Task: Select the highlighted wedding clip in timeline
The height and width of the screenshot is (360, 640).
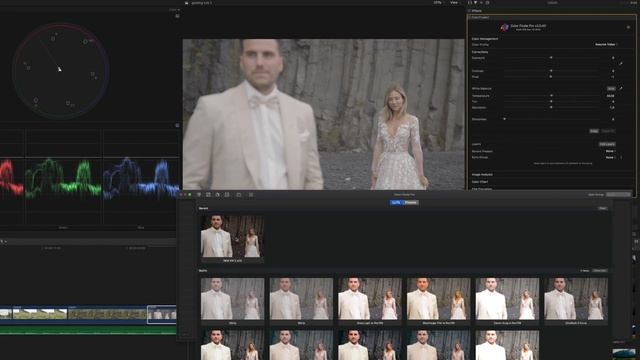Action: click(x=162, y=314)
